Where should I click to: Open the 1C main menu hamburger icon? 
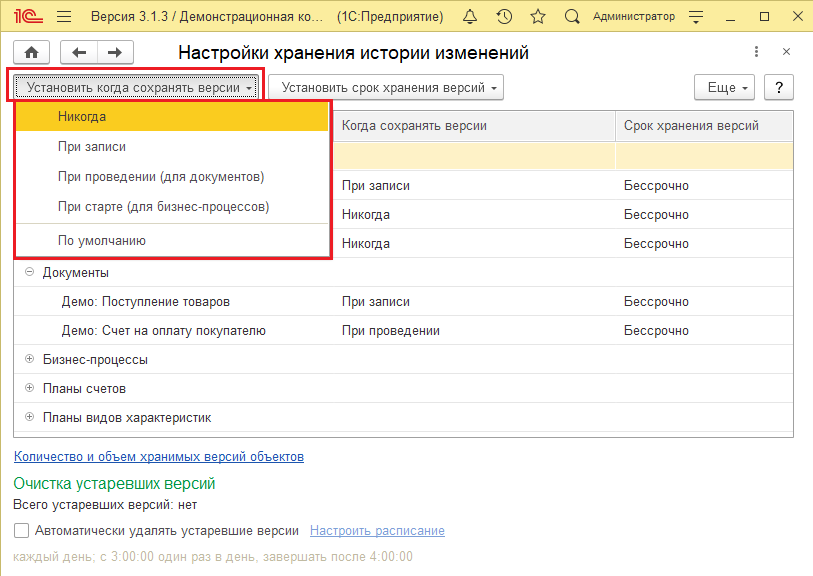point(64,17)
